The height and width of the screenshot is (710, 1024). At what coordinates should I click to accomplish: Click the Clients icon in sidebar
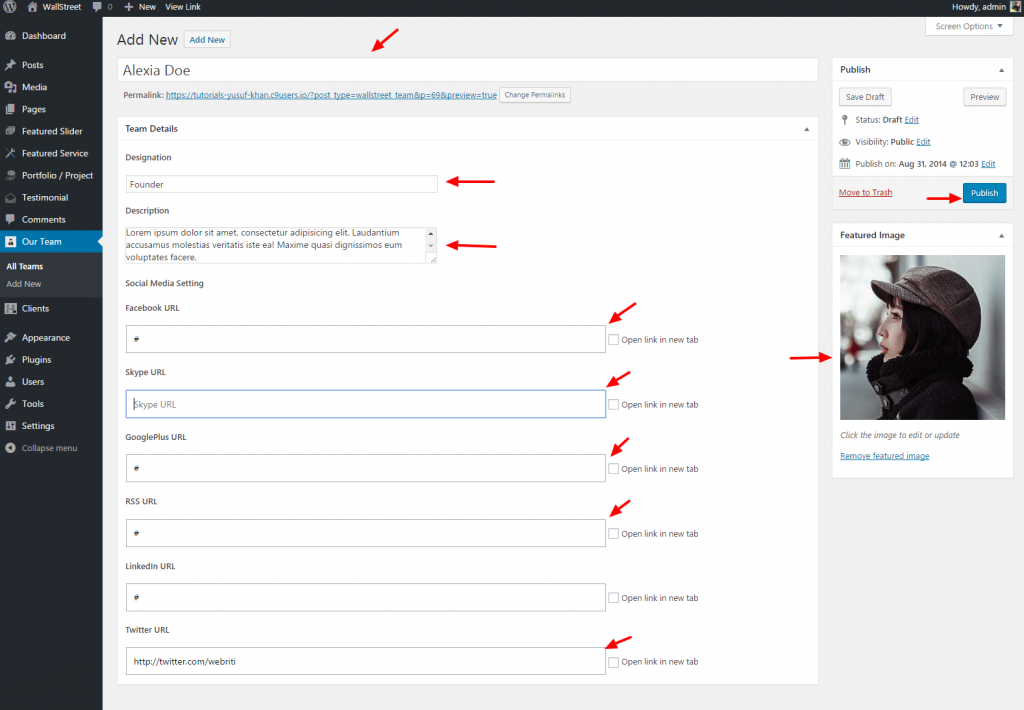(x=10, y=308)
